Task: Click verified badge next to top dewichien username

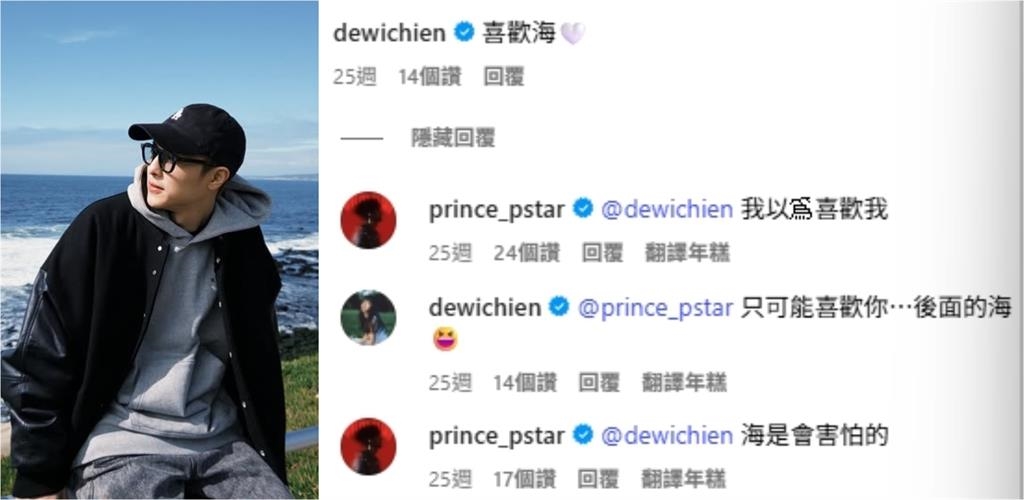Action: (x=464, y=32)
